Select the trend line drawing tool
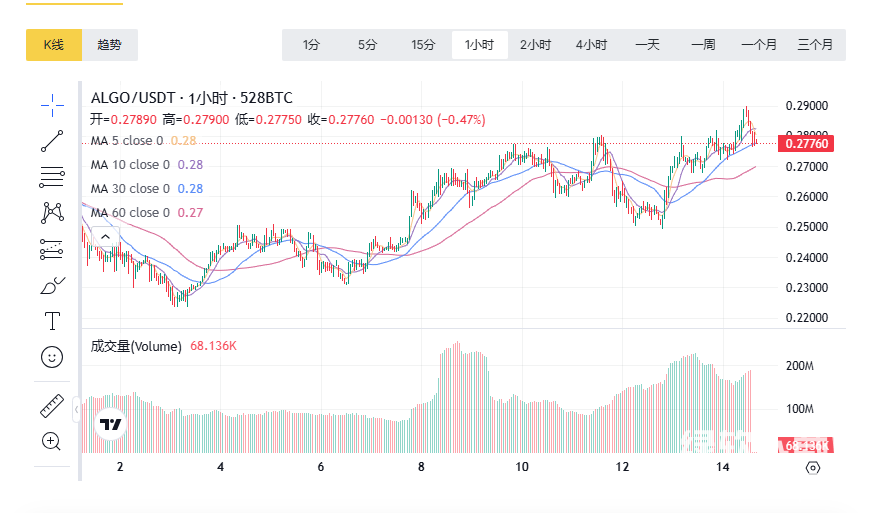The height and width of the screenshot is (513, 882). [52, 140]
